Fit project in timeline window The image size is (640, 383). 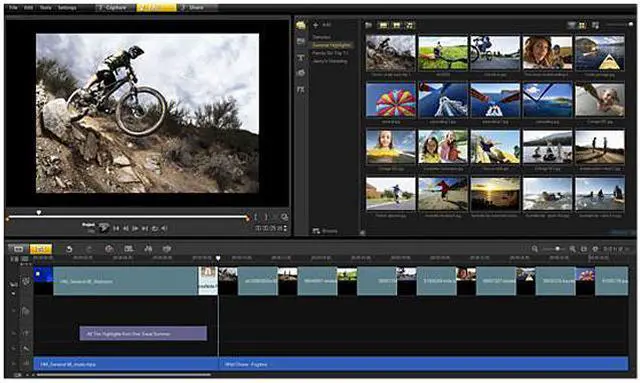click(x=584, y=249)
